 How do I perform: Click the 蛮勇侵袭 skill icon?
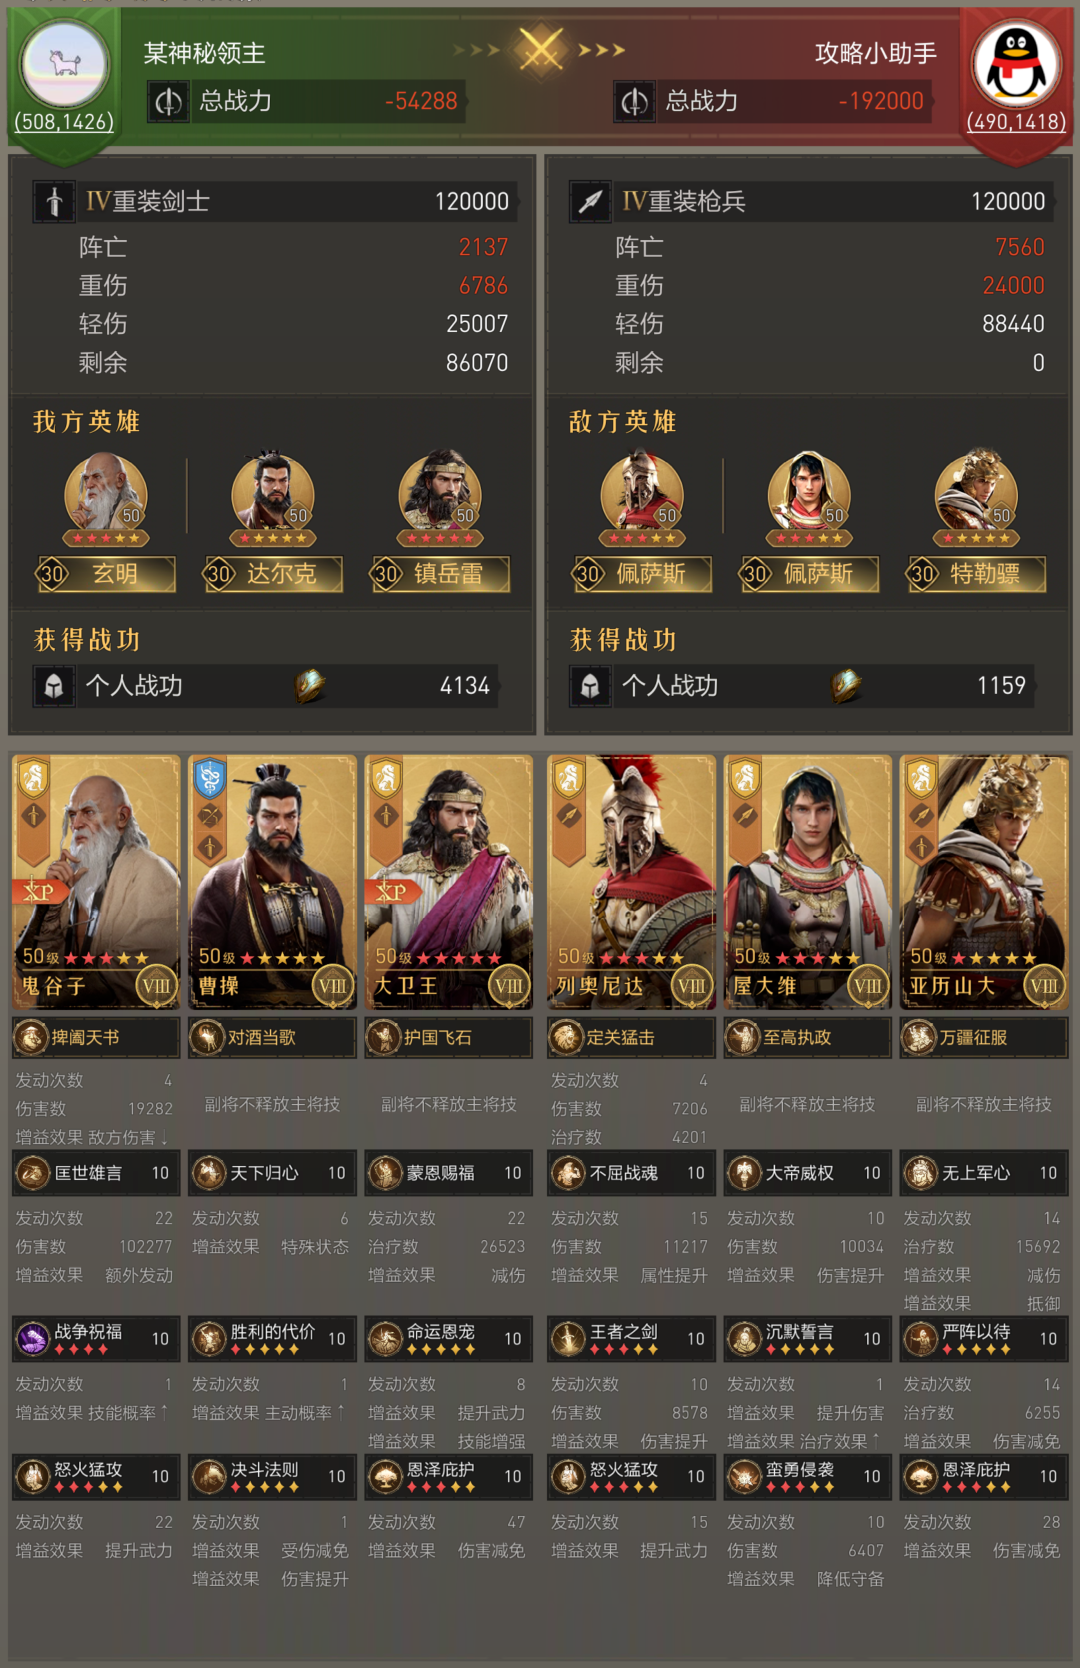click(744, 1476)
